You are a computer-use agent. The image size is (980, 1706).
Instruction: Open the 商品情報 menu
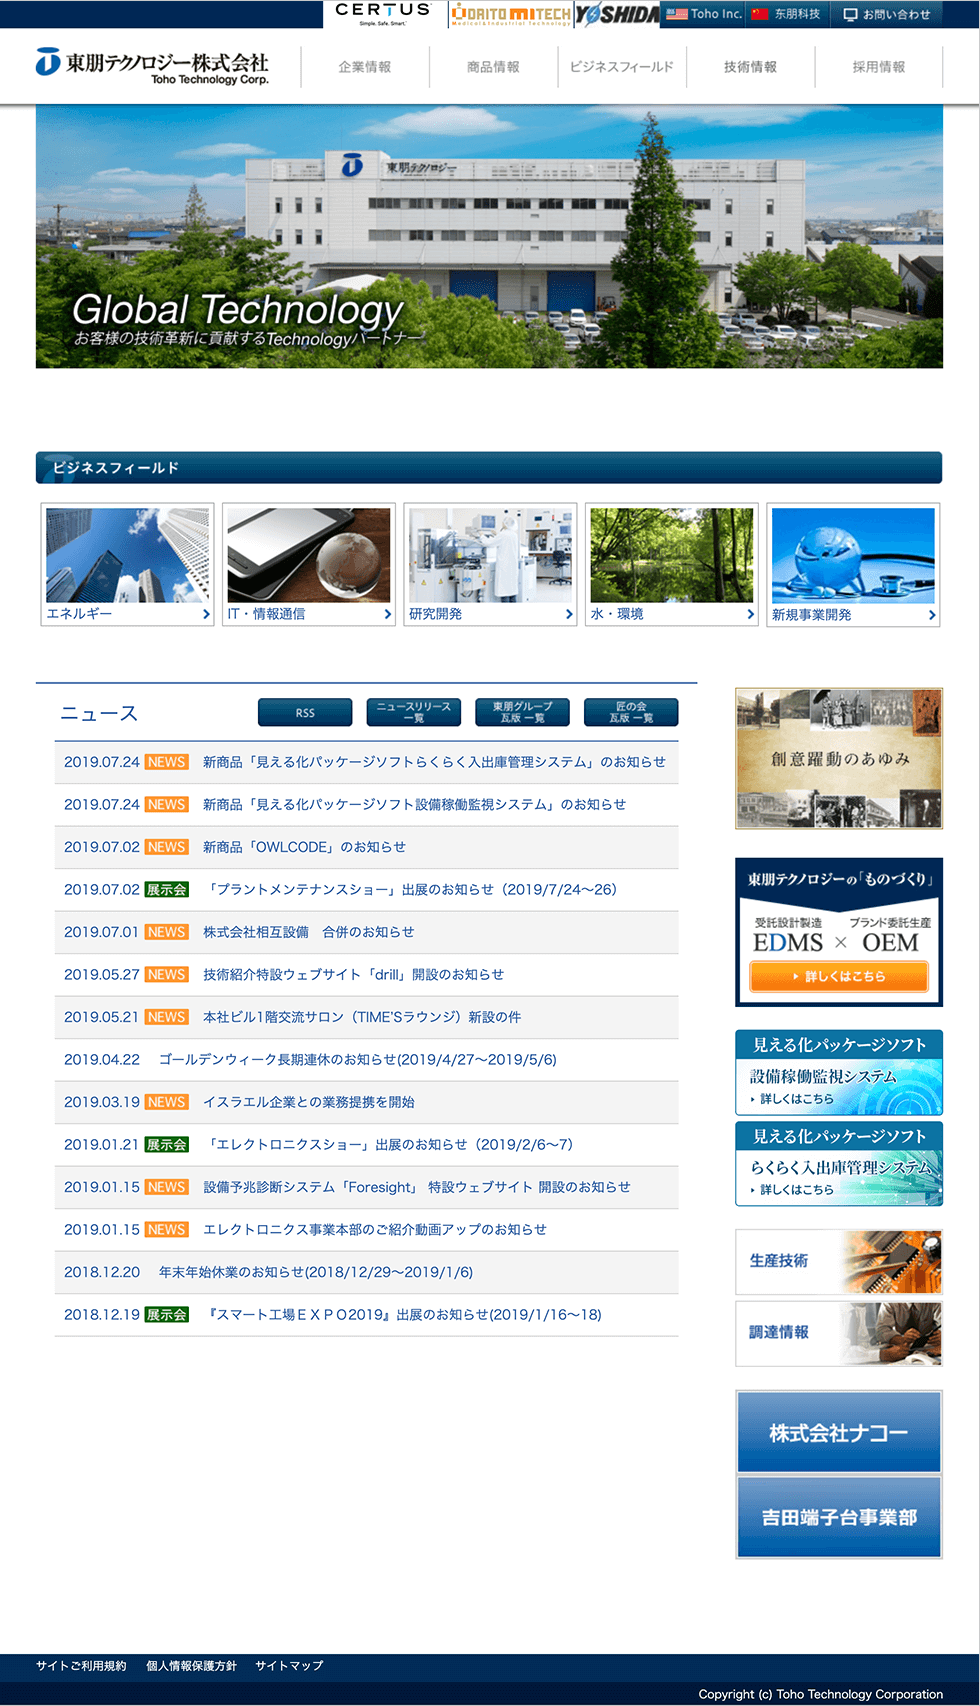[x=493, y=67]
